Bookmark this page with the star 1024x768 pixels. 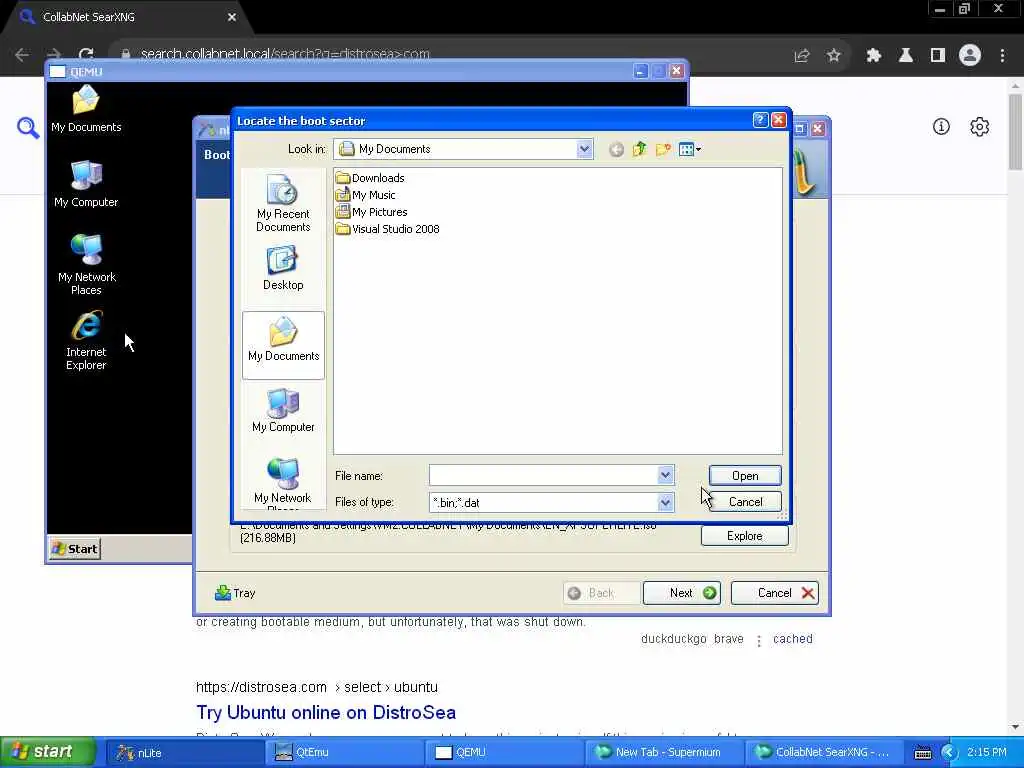click(x=834, y=56)
